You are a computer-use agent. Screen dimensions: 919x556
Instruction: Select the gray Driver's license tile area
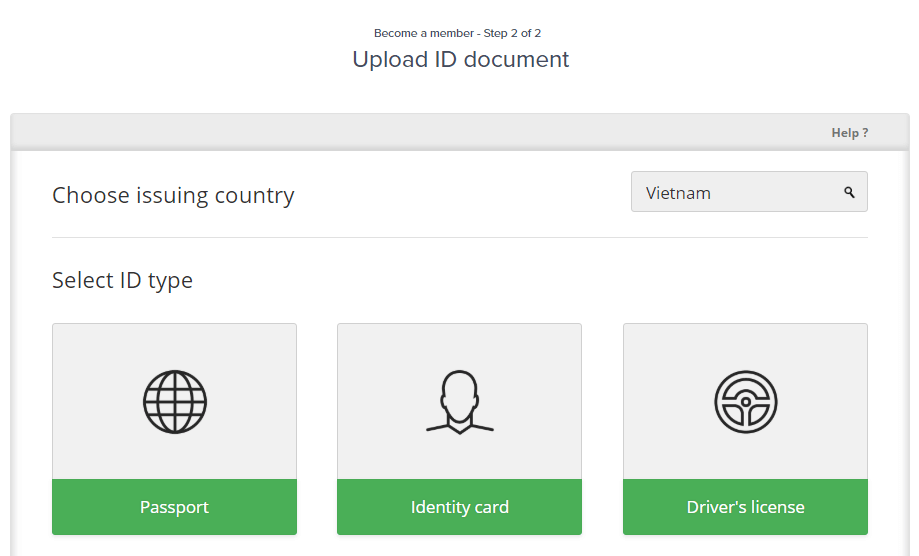[x=746, y=401]
